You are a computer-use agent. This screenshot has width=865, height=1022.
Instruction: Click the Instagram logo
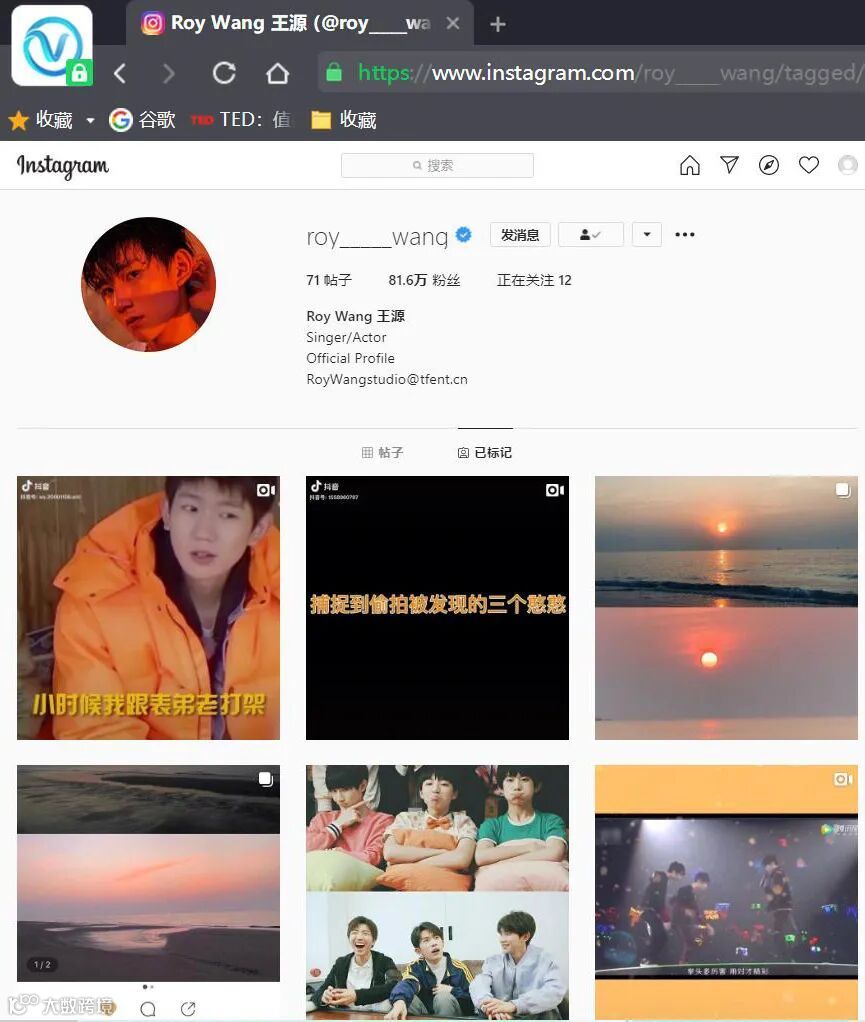(63, 166)
